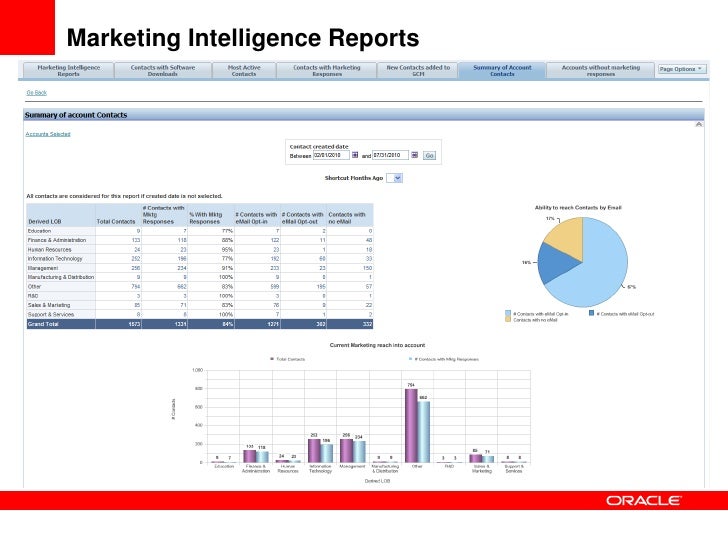Select the Support & Services row label
The image size is (728, 546).
tap(51, 314)
